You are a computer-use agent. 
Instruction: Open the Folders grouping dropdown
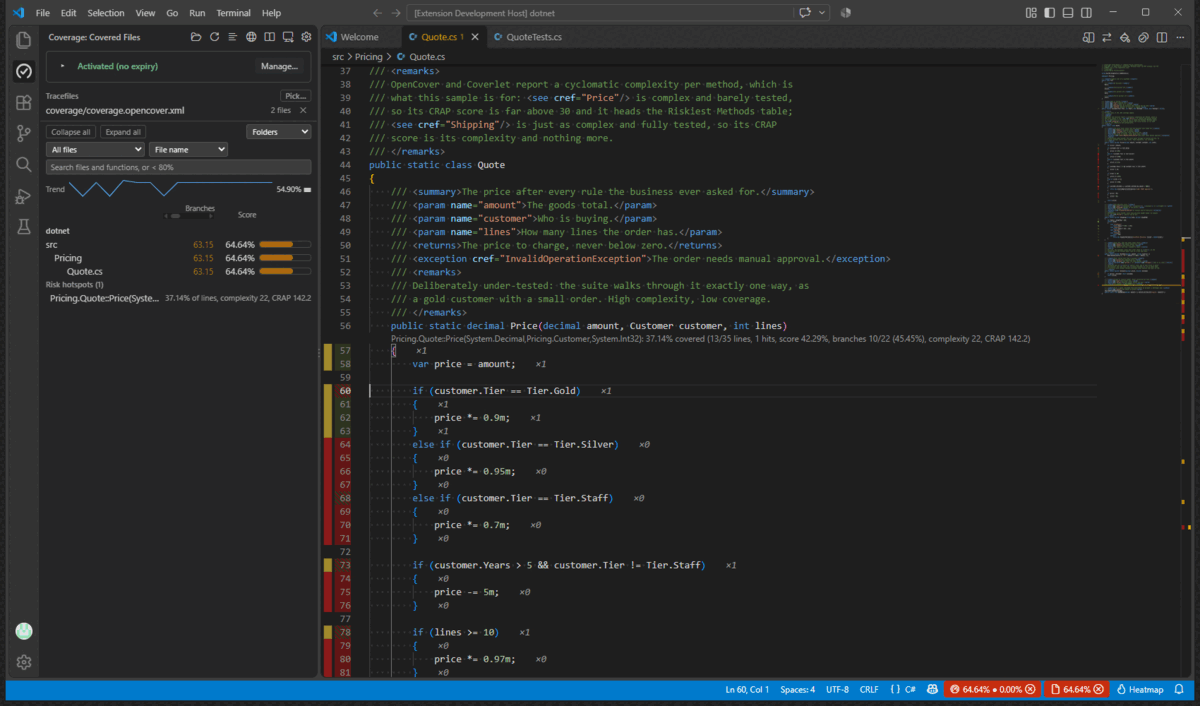point(278,132)
